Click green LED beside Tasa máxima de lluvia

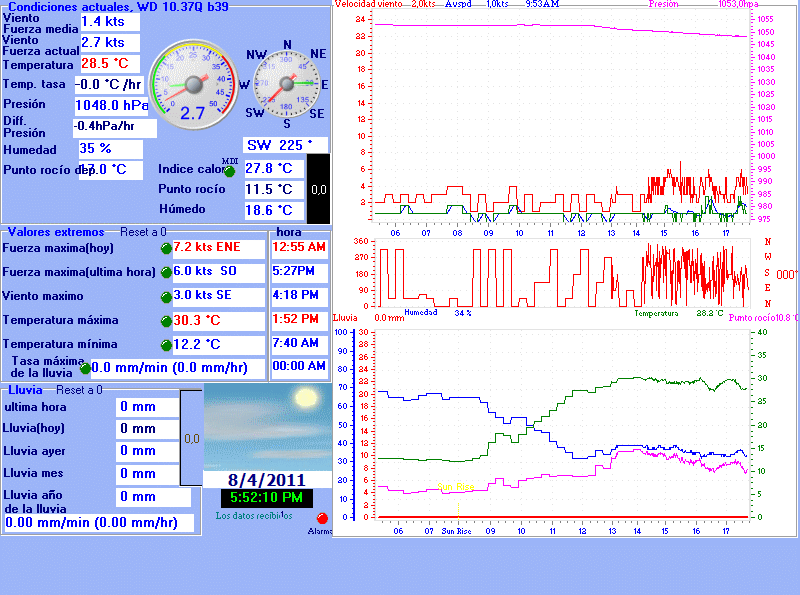click(x=85, y=368)
